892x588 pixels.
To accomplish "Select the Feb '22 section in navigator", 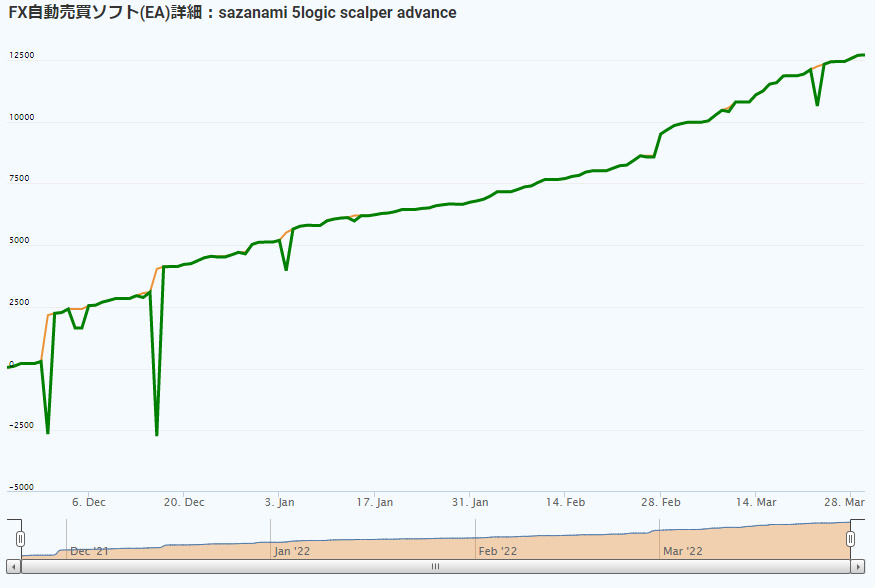I will coord(498,551).
